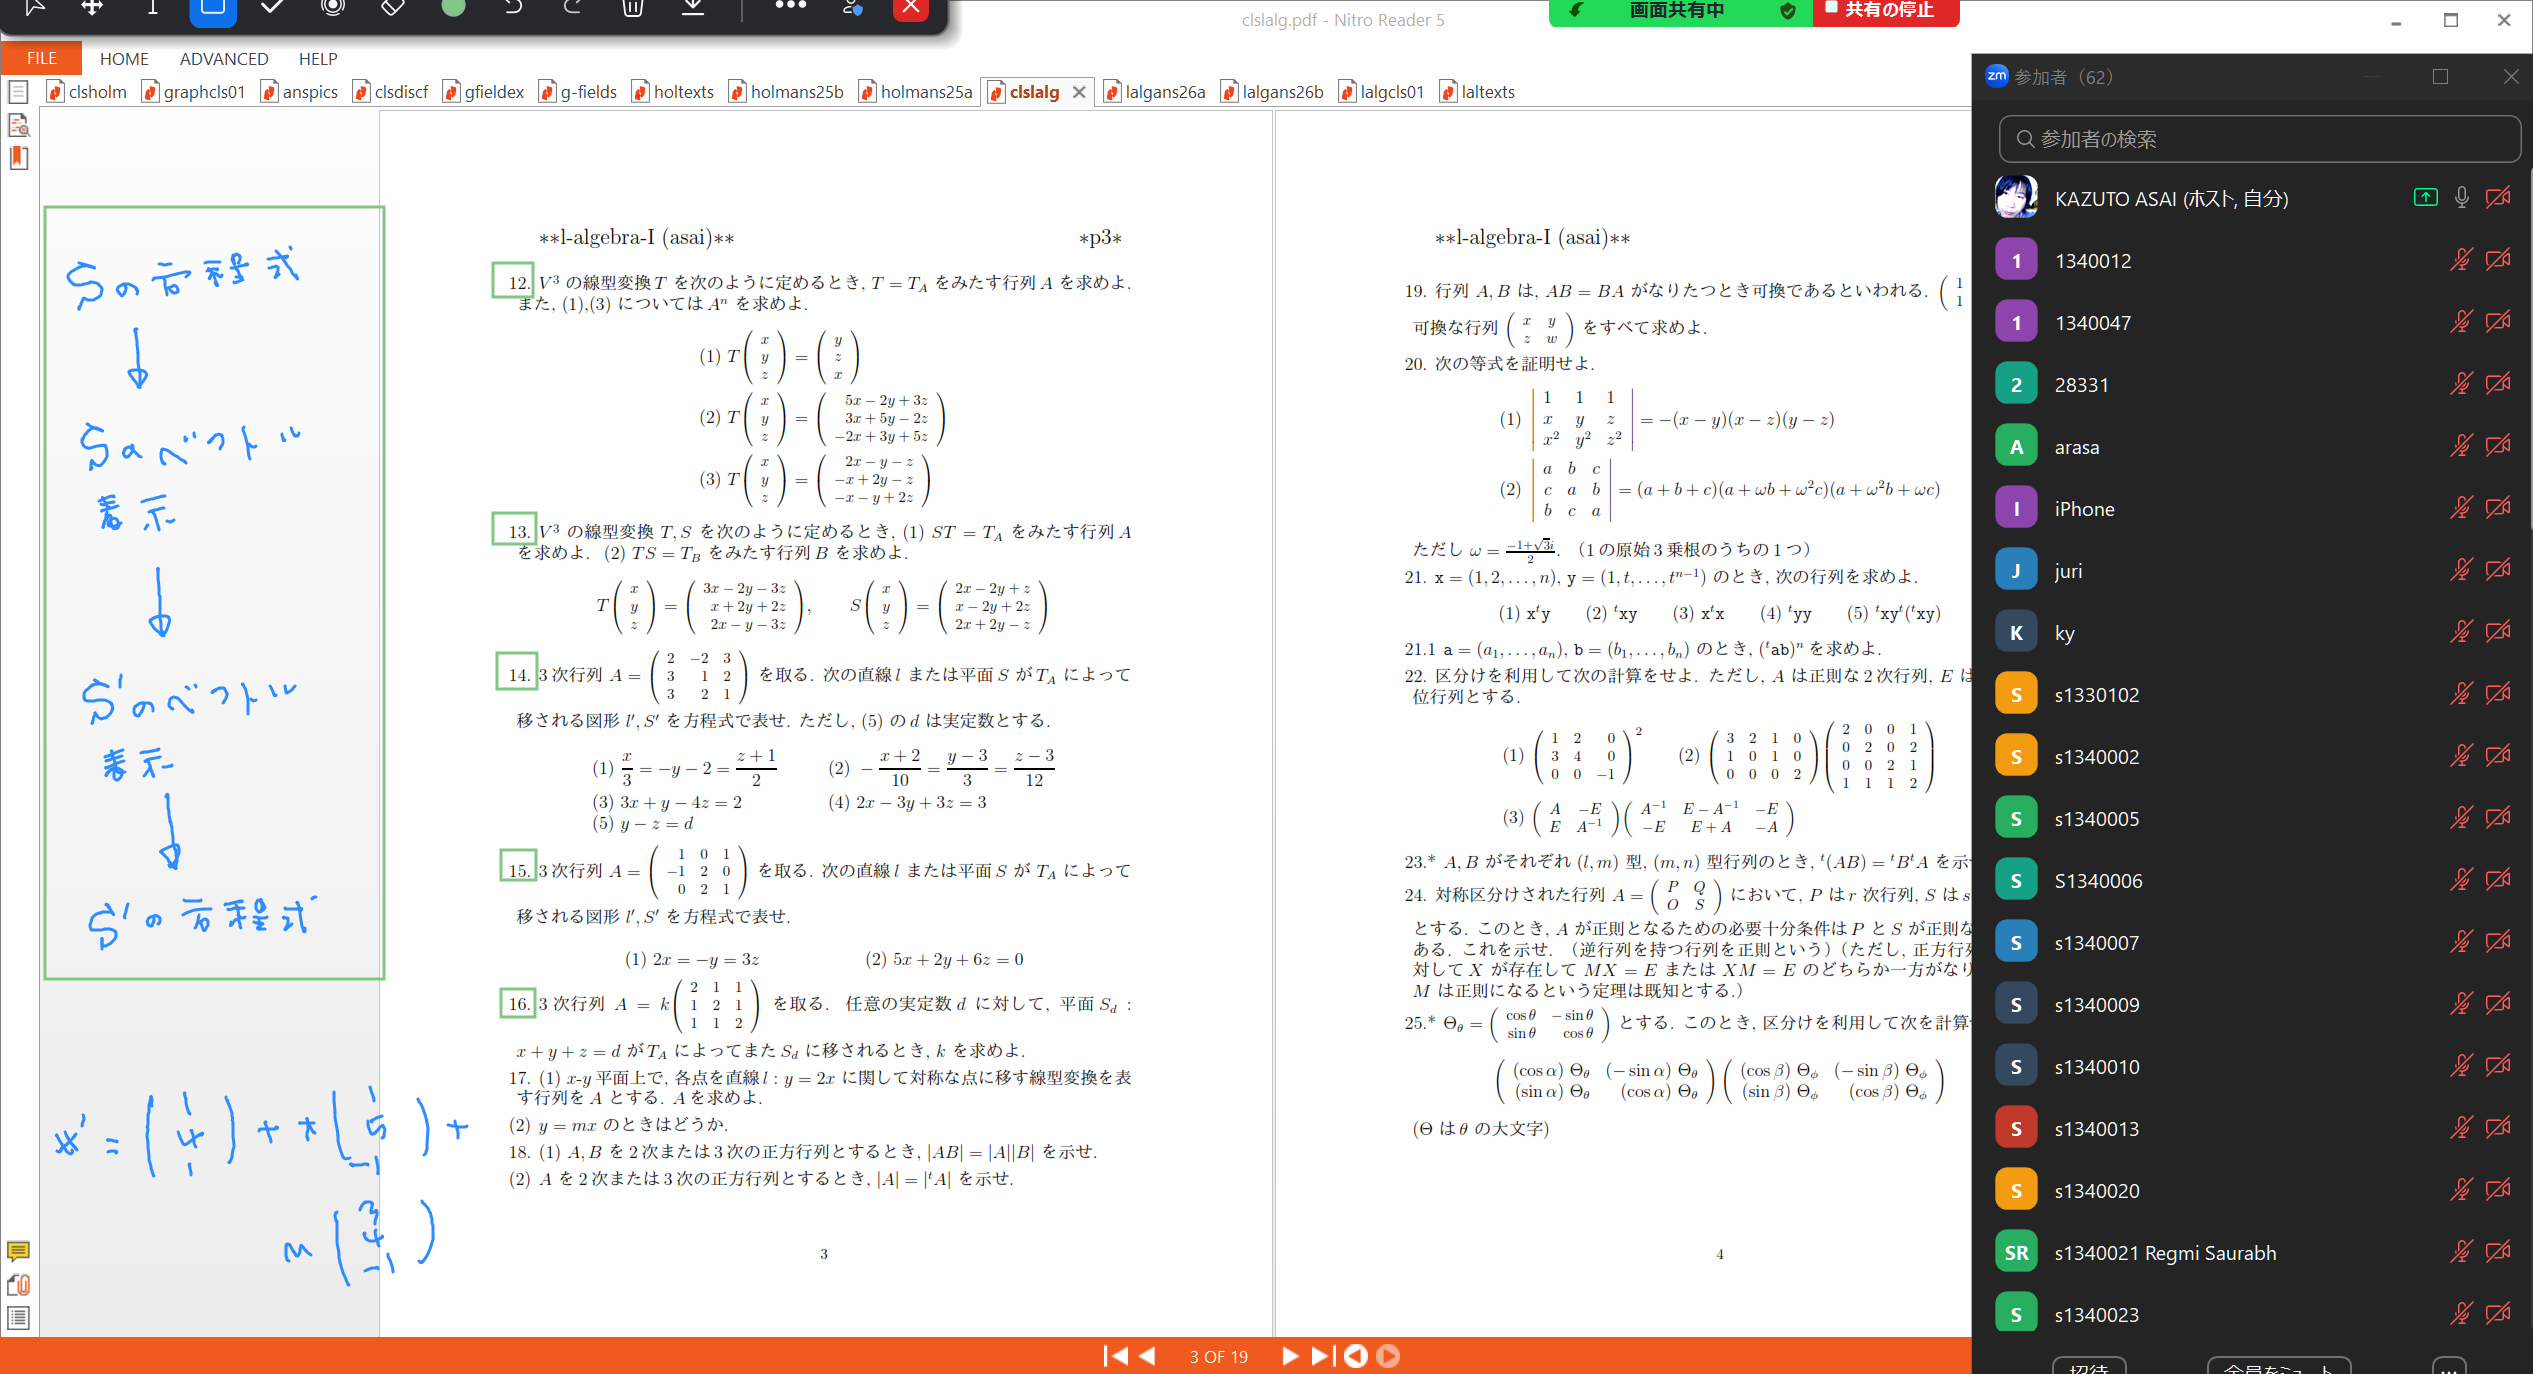Toggle mute for s1340021 Regmi Saurabh
Image resolution: width=2533 pixels, height=1374 pixels.
(2462, 1252)
